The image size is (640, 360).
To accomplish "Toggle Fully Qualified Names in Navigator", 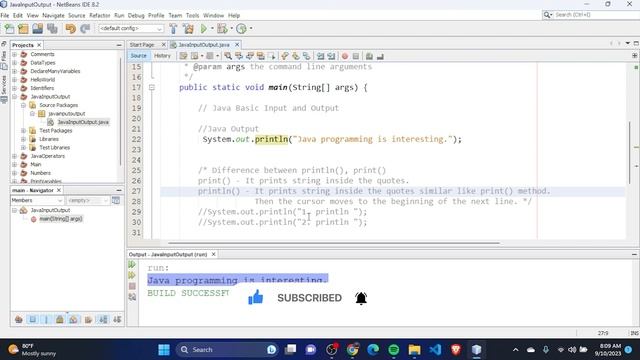I will pyautogui.click(x=89, y=320).
